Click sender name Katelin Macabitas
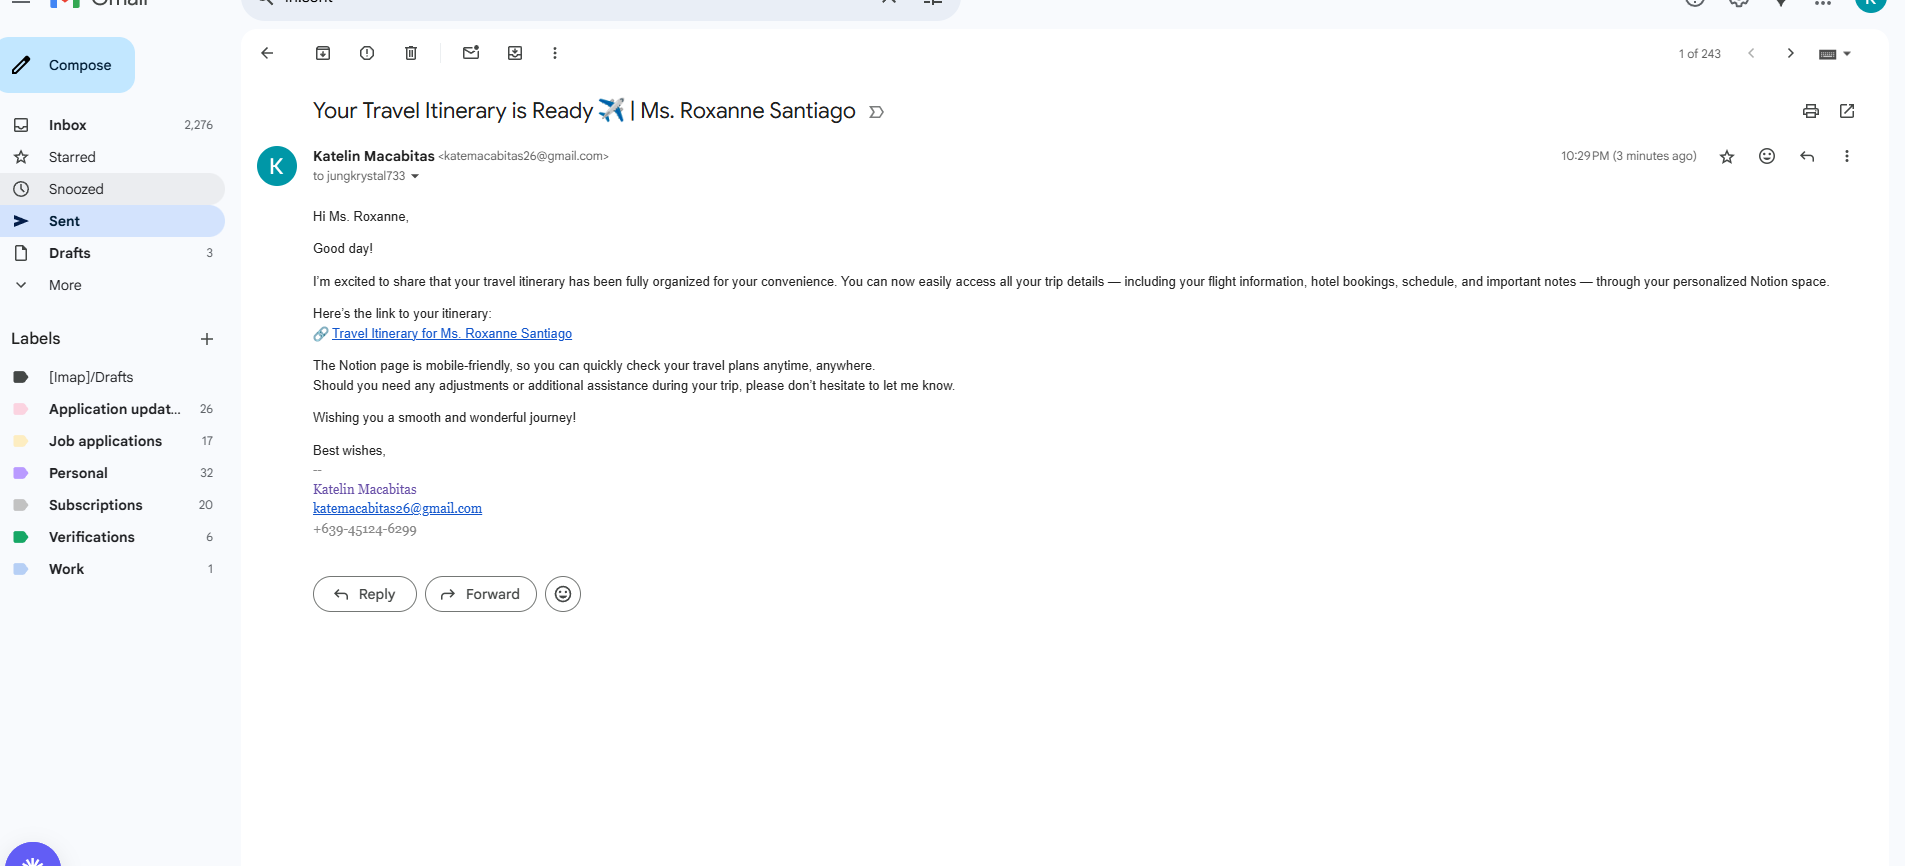The image size is (1905, 866). [374, 156]
